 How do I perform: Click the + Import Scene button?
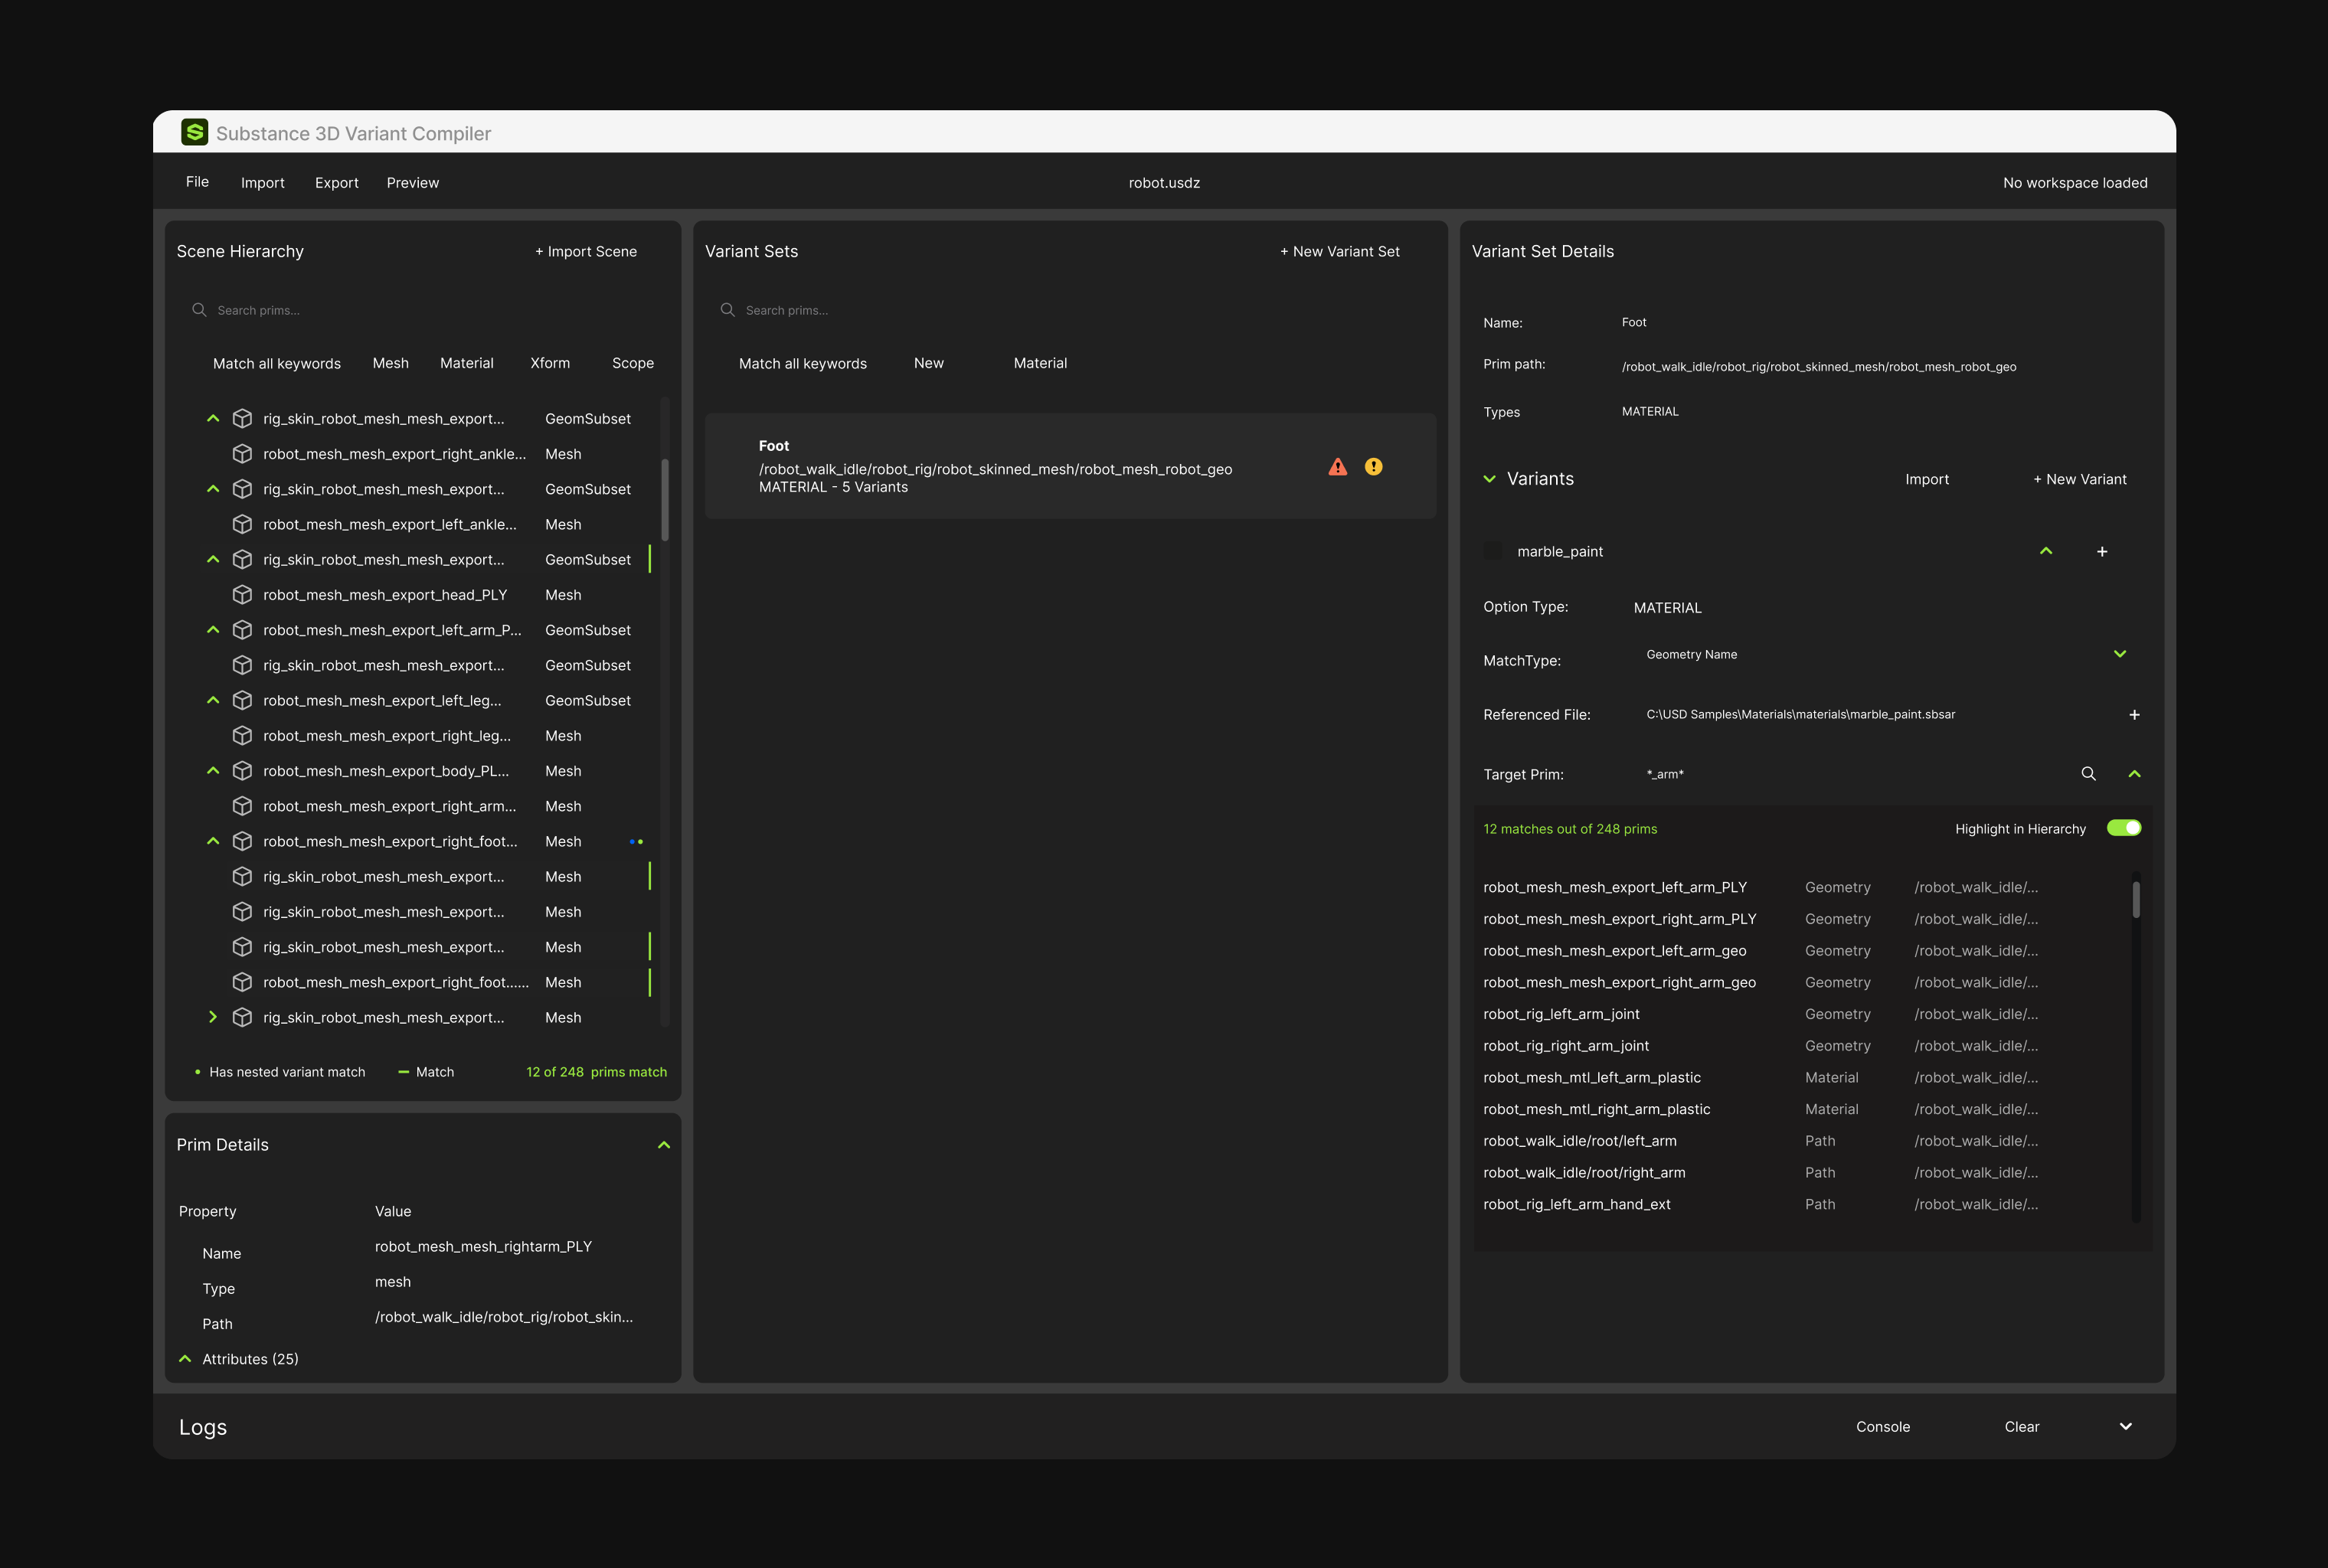(585, 252)
